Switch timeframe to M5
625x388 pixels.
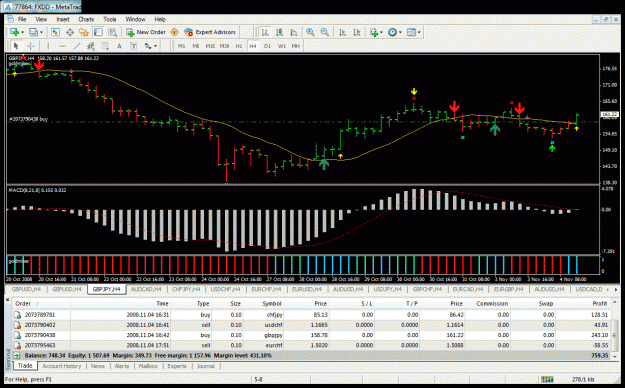click(x=196, y=46)
